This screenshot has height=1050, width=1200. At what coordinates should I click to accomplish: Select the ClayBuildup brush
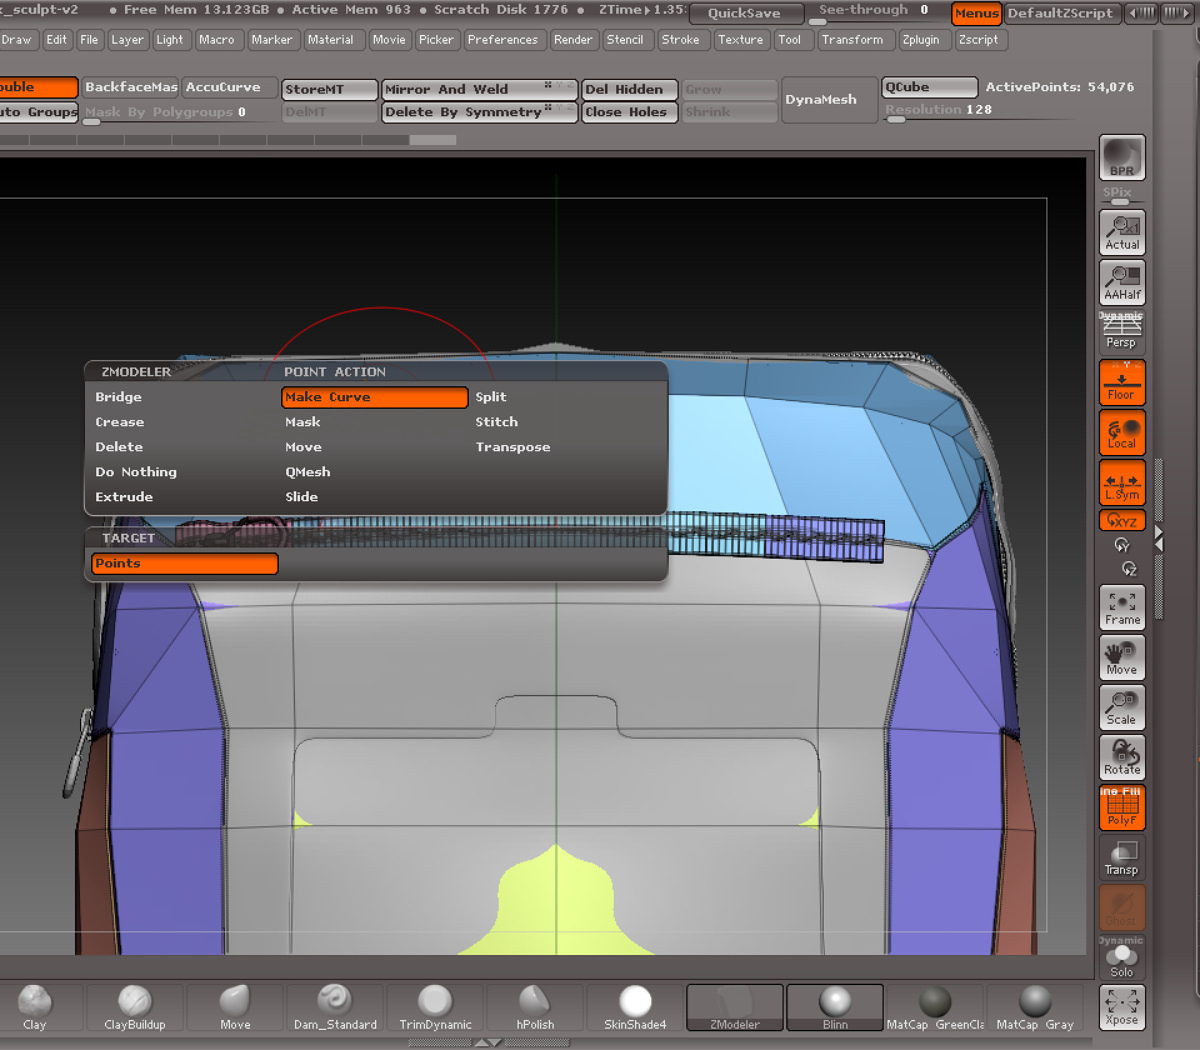click(135, 1007)
